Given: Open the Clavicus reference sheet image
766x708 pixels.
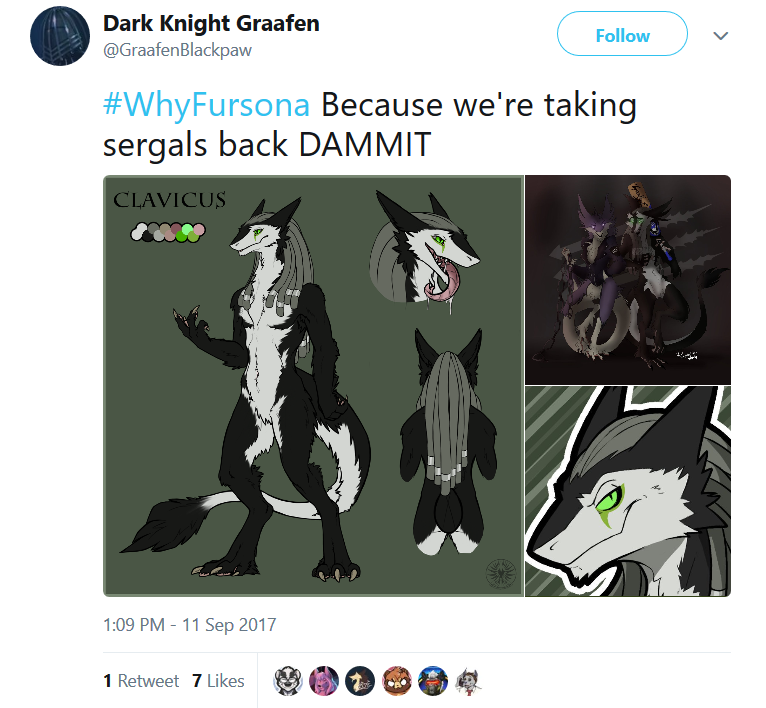Looking at the screenshot, I should (313, 386).
